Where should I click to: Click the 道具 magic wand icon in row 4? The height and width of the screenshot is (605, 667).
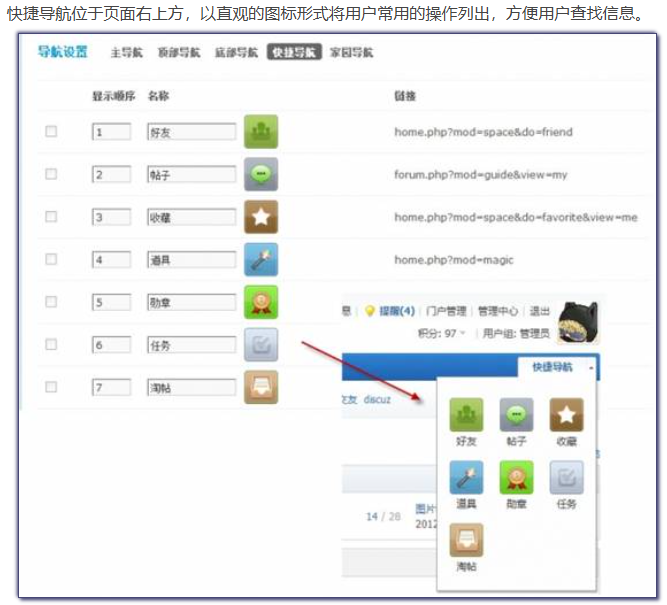tap(261, 260)
